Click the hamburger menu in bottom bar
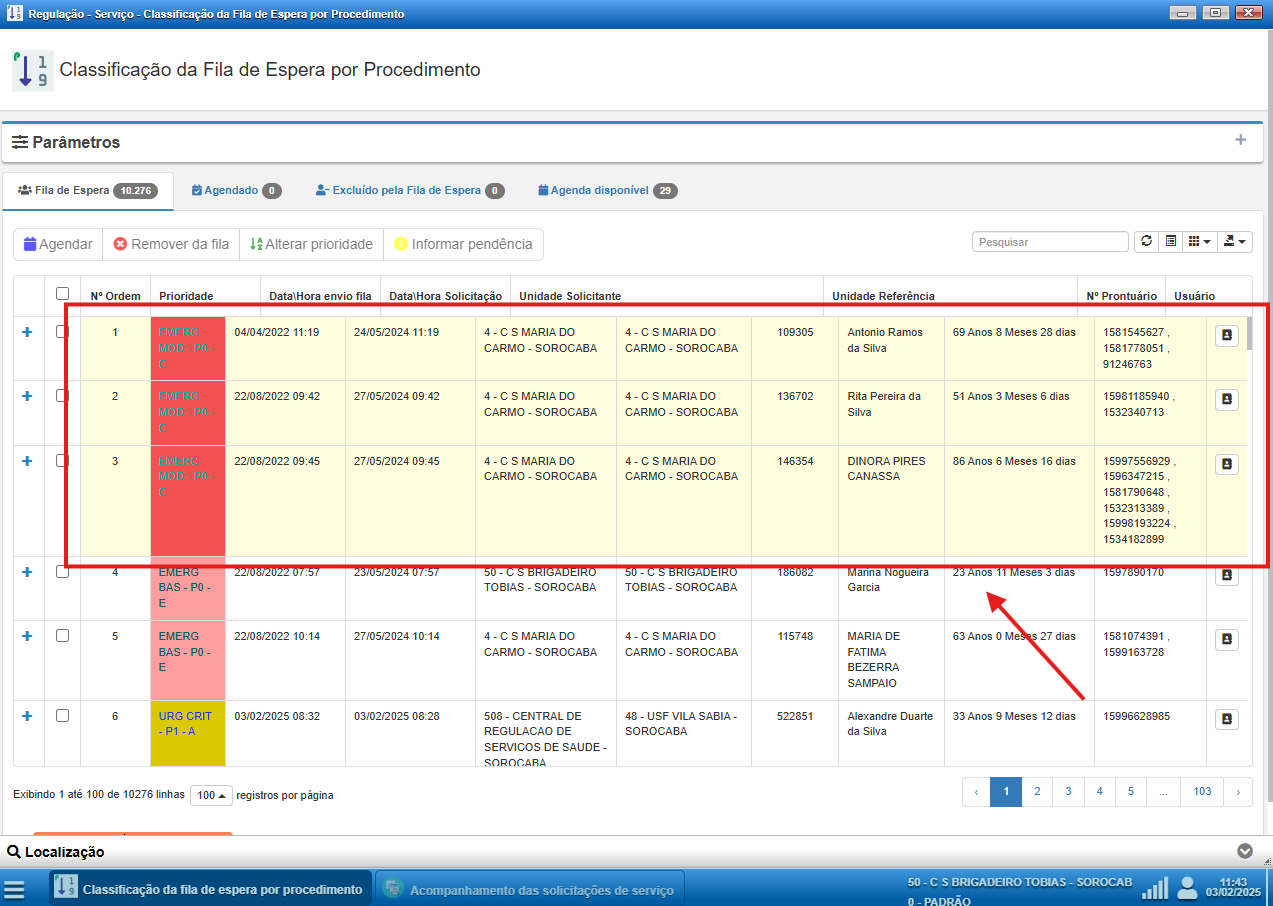Image resolution: width=1273 pixels, height=906 pixels. (14, 889)
